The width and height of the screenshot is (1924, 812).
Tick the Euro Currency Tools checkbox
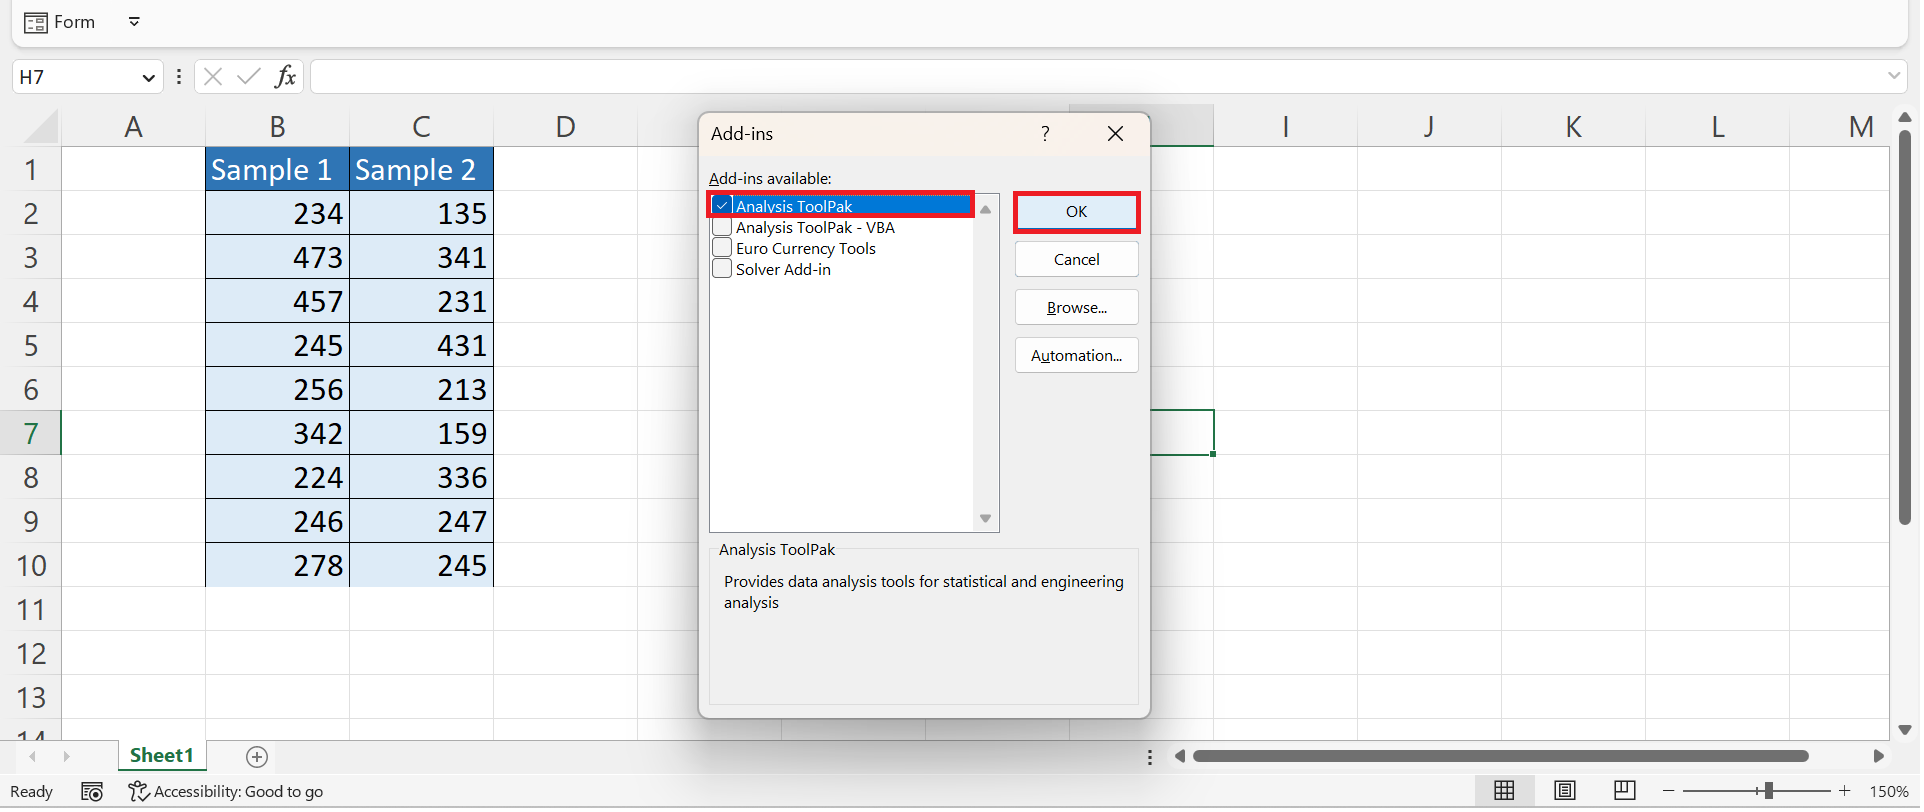pos(722,248)
